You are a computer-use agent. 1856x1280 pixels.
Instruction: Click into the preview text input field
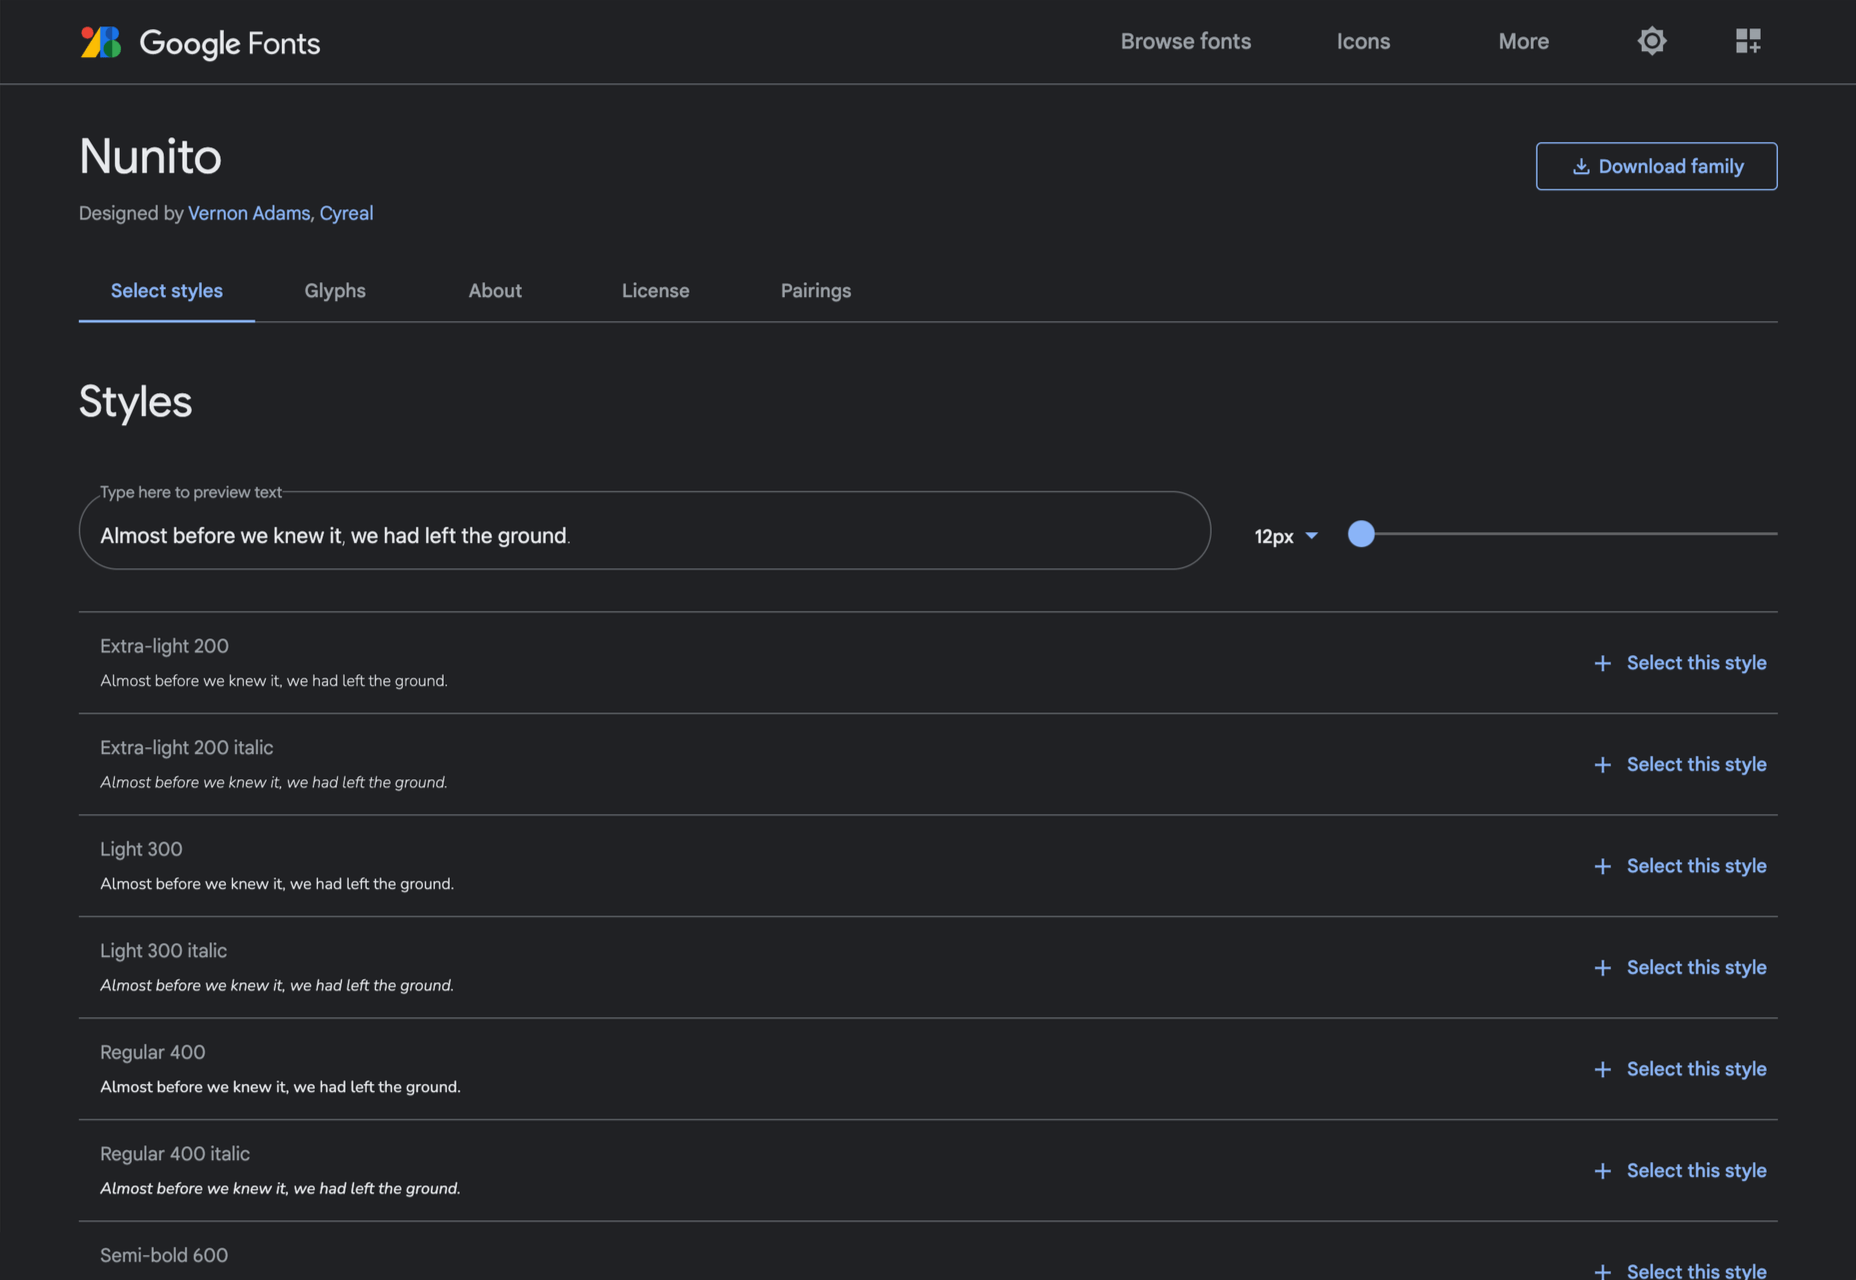pos(645,531)
